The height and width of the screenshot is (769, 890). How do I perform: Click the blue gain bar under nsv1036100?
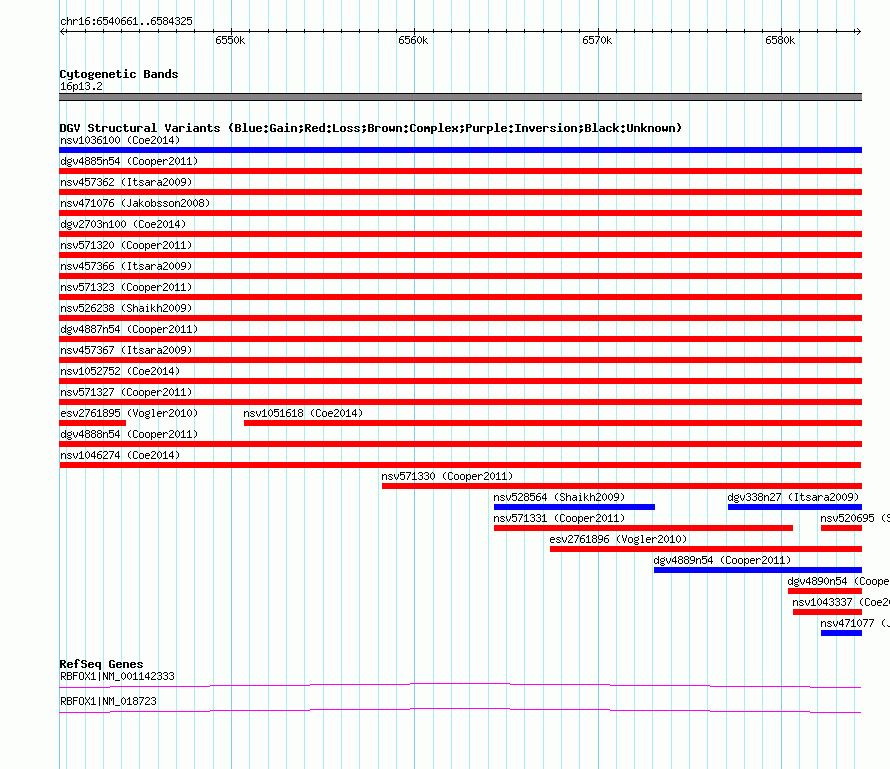pyautogui.click(x=460, y=150)
